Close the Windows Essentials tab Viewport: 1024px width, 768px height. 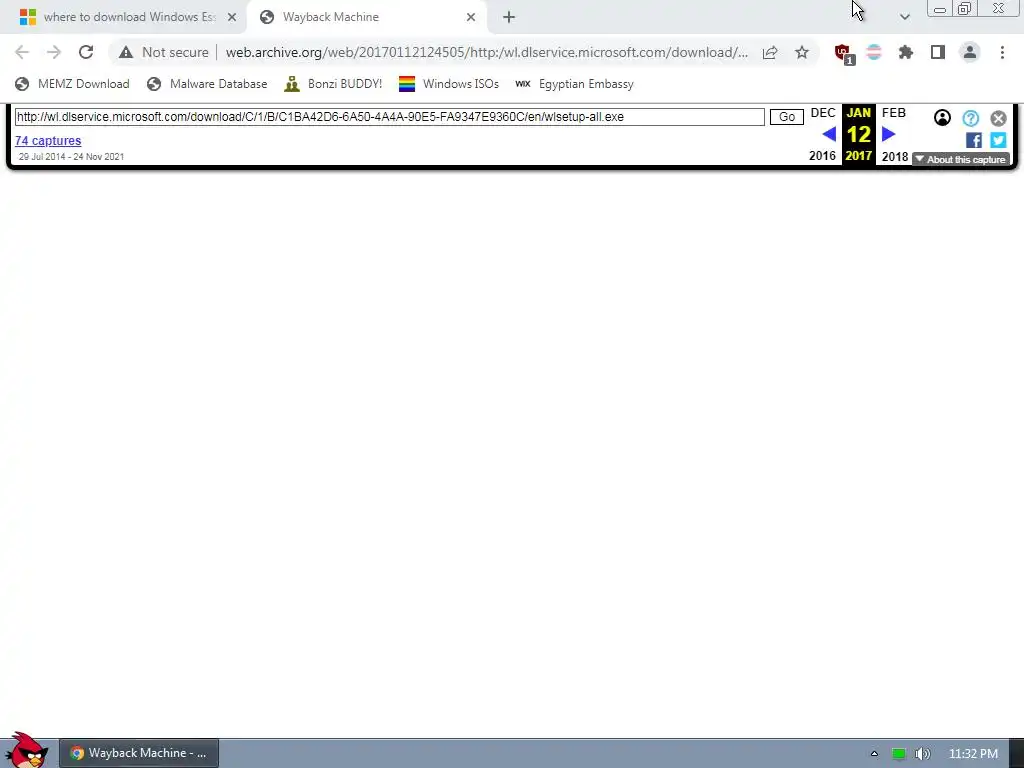pos(232,17)
